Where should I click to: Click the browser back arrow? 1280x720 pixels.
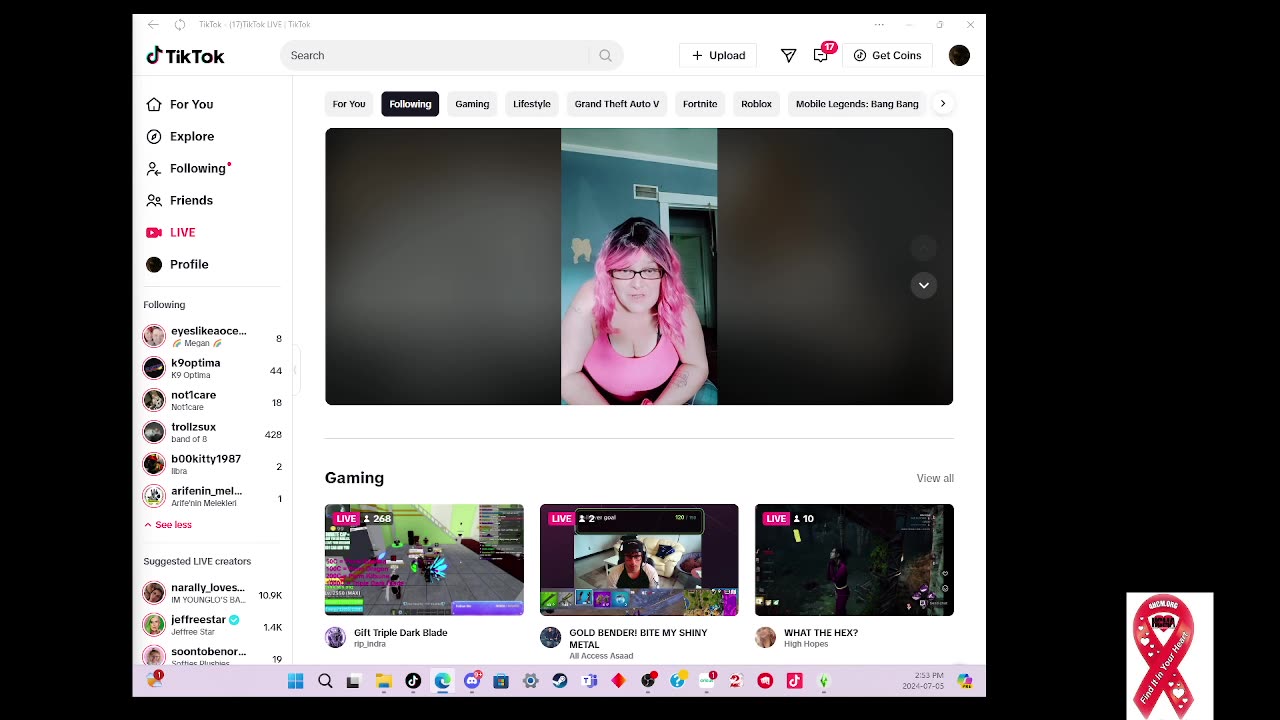[152, 24]
